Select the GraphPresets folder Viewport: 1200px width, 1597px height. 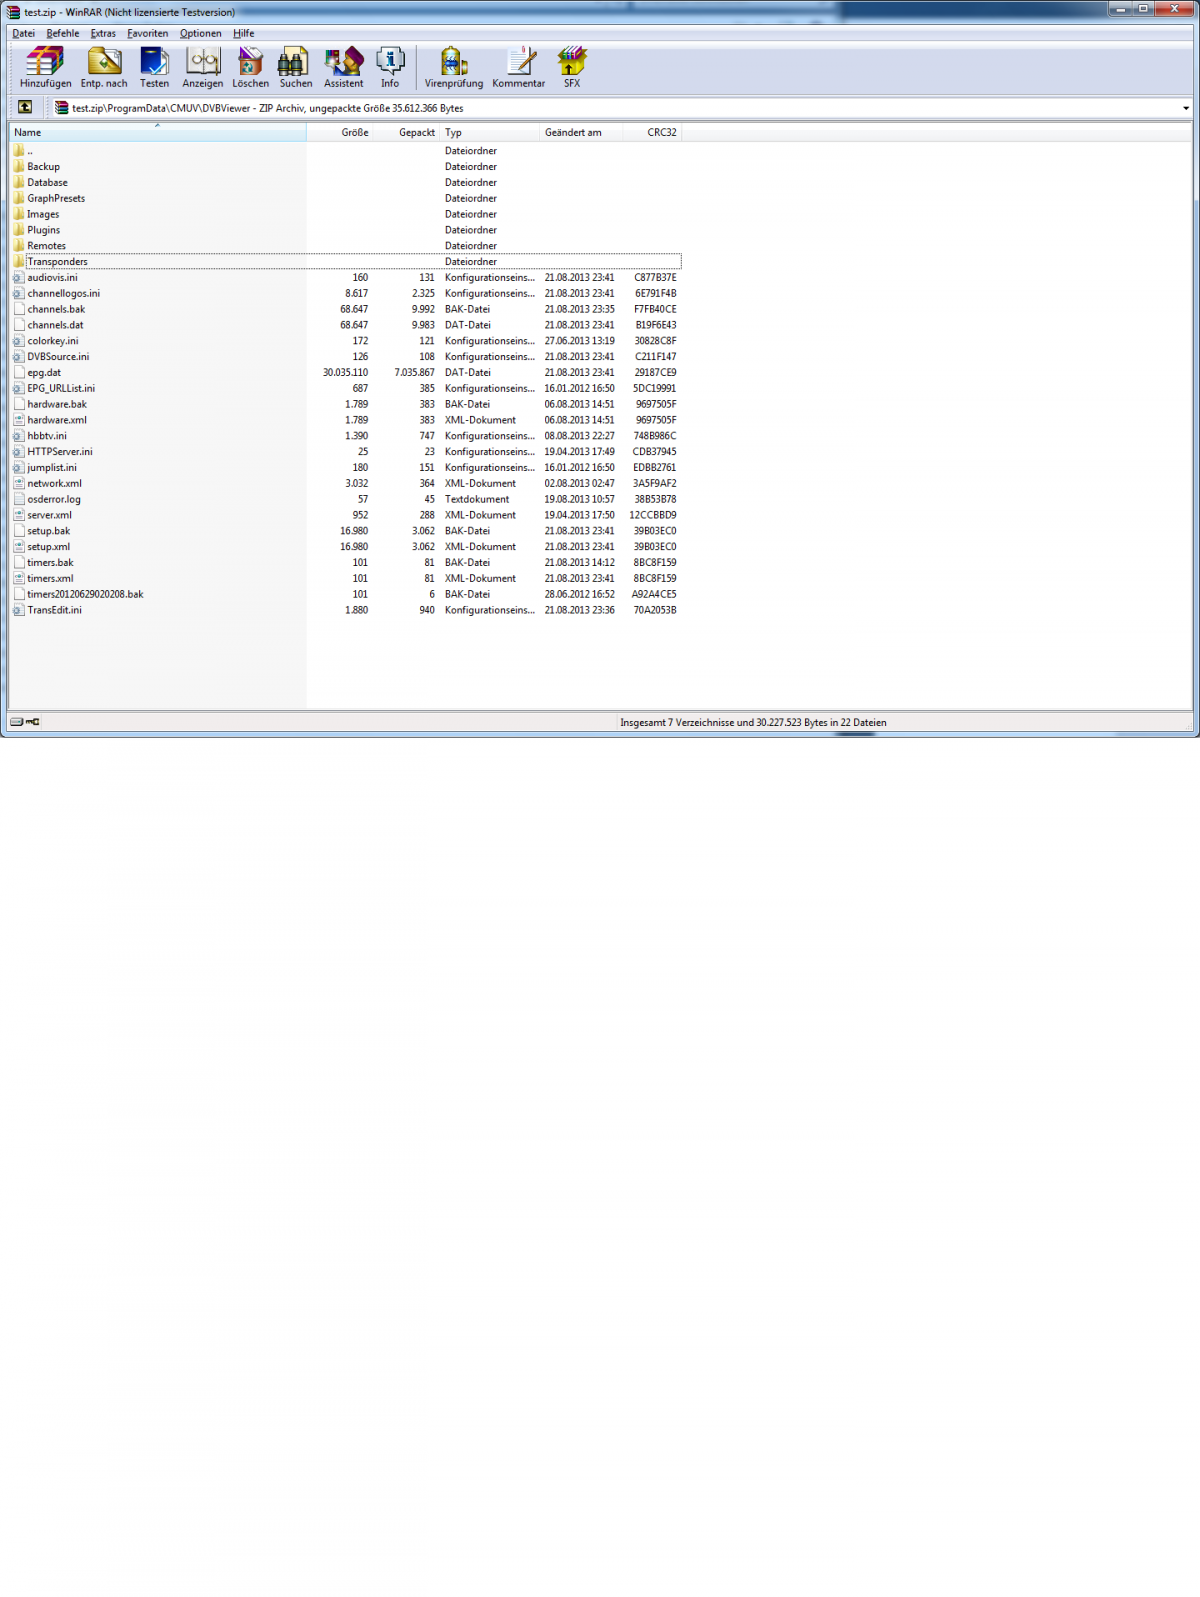pos(346,198)
